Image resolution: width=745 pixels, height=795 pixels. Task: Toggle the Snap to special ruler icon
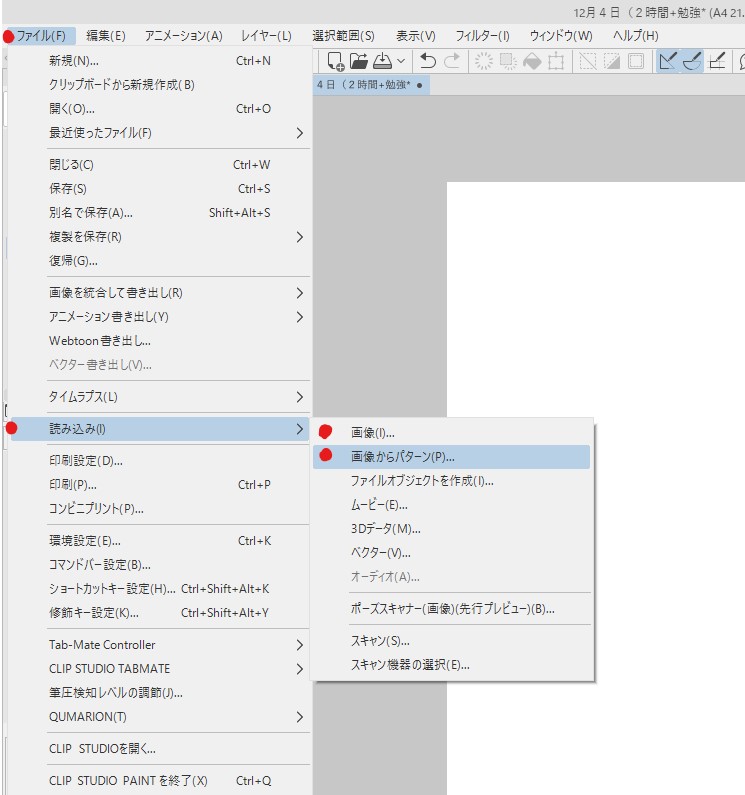click(692, 61)
